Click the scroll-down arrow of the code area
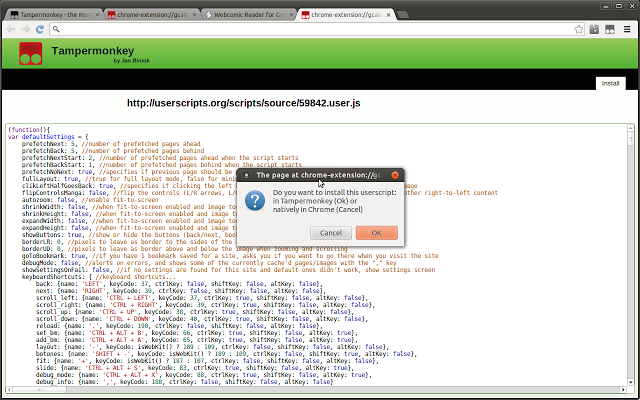This screenshot has width=640, height=400. (631, 382)
